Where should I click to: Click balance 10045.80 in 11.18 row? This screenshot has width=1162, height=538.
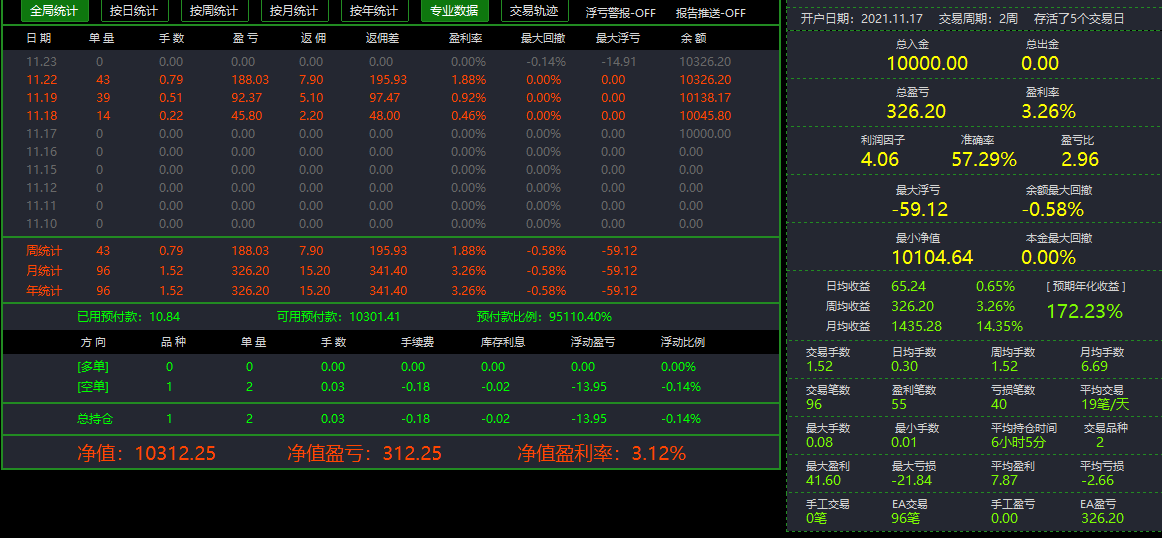tap(706, 116)
